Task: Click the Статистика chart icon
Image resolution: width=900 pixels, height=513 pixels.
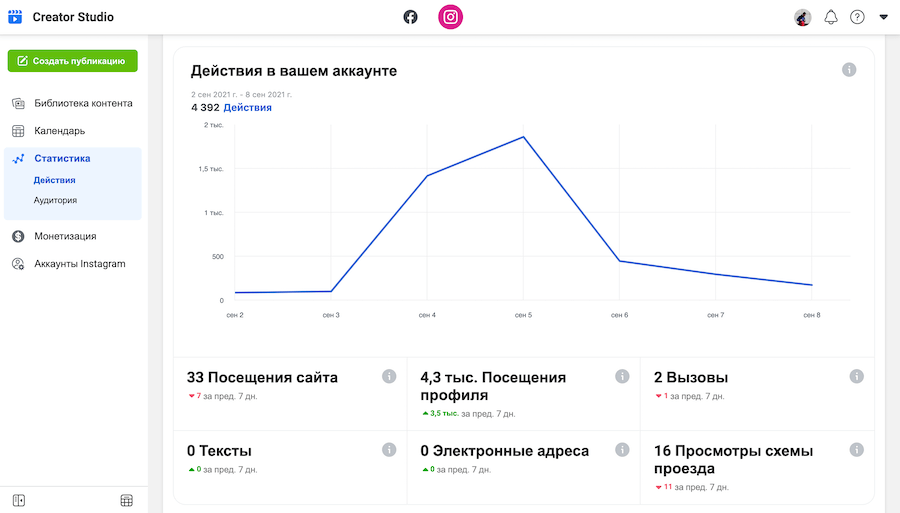Action: pos(18,158)
